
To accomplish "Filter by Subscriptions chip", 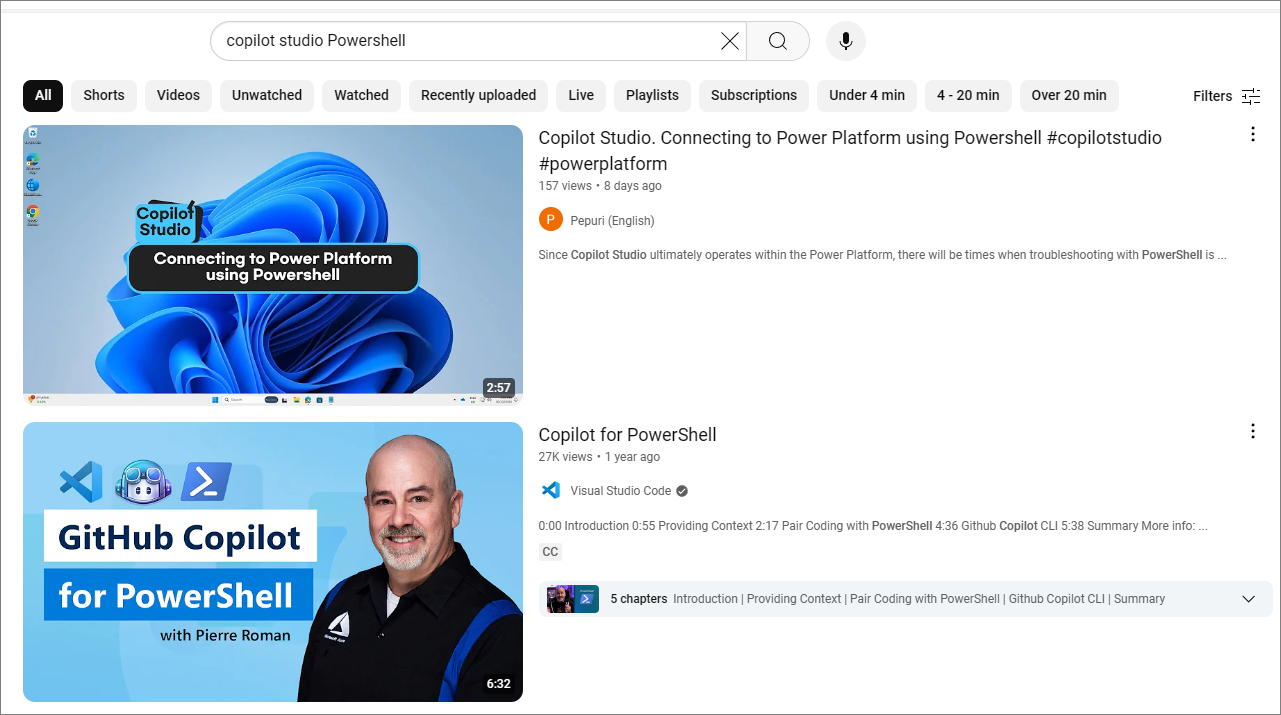I will [754, 95].
